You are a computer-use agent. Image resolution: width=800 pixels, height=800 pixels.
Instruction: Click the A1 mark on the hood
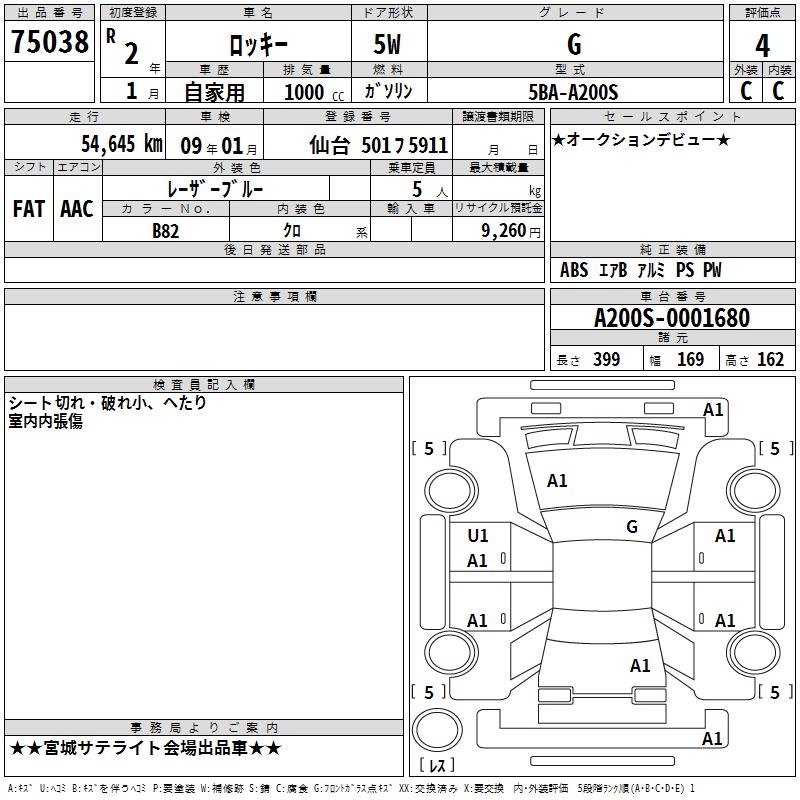pyautogui.click(x=557, y=481)
